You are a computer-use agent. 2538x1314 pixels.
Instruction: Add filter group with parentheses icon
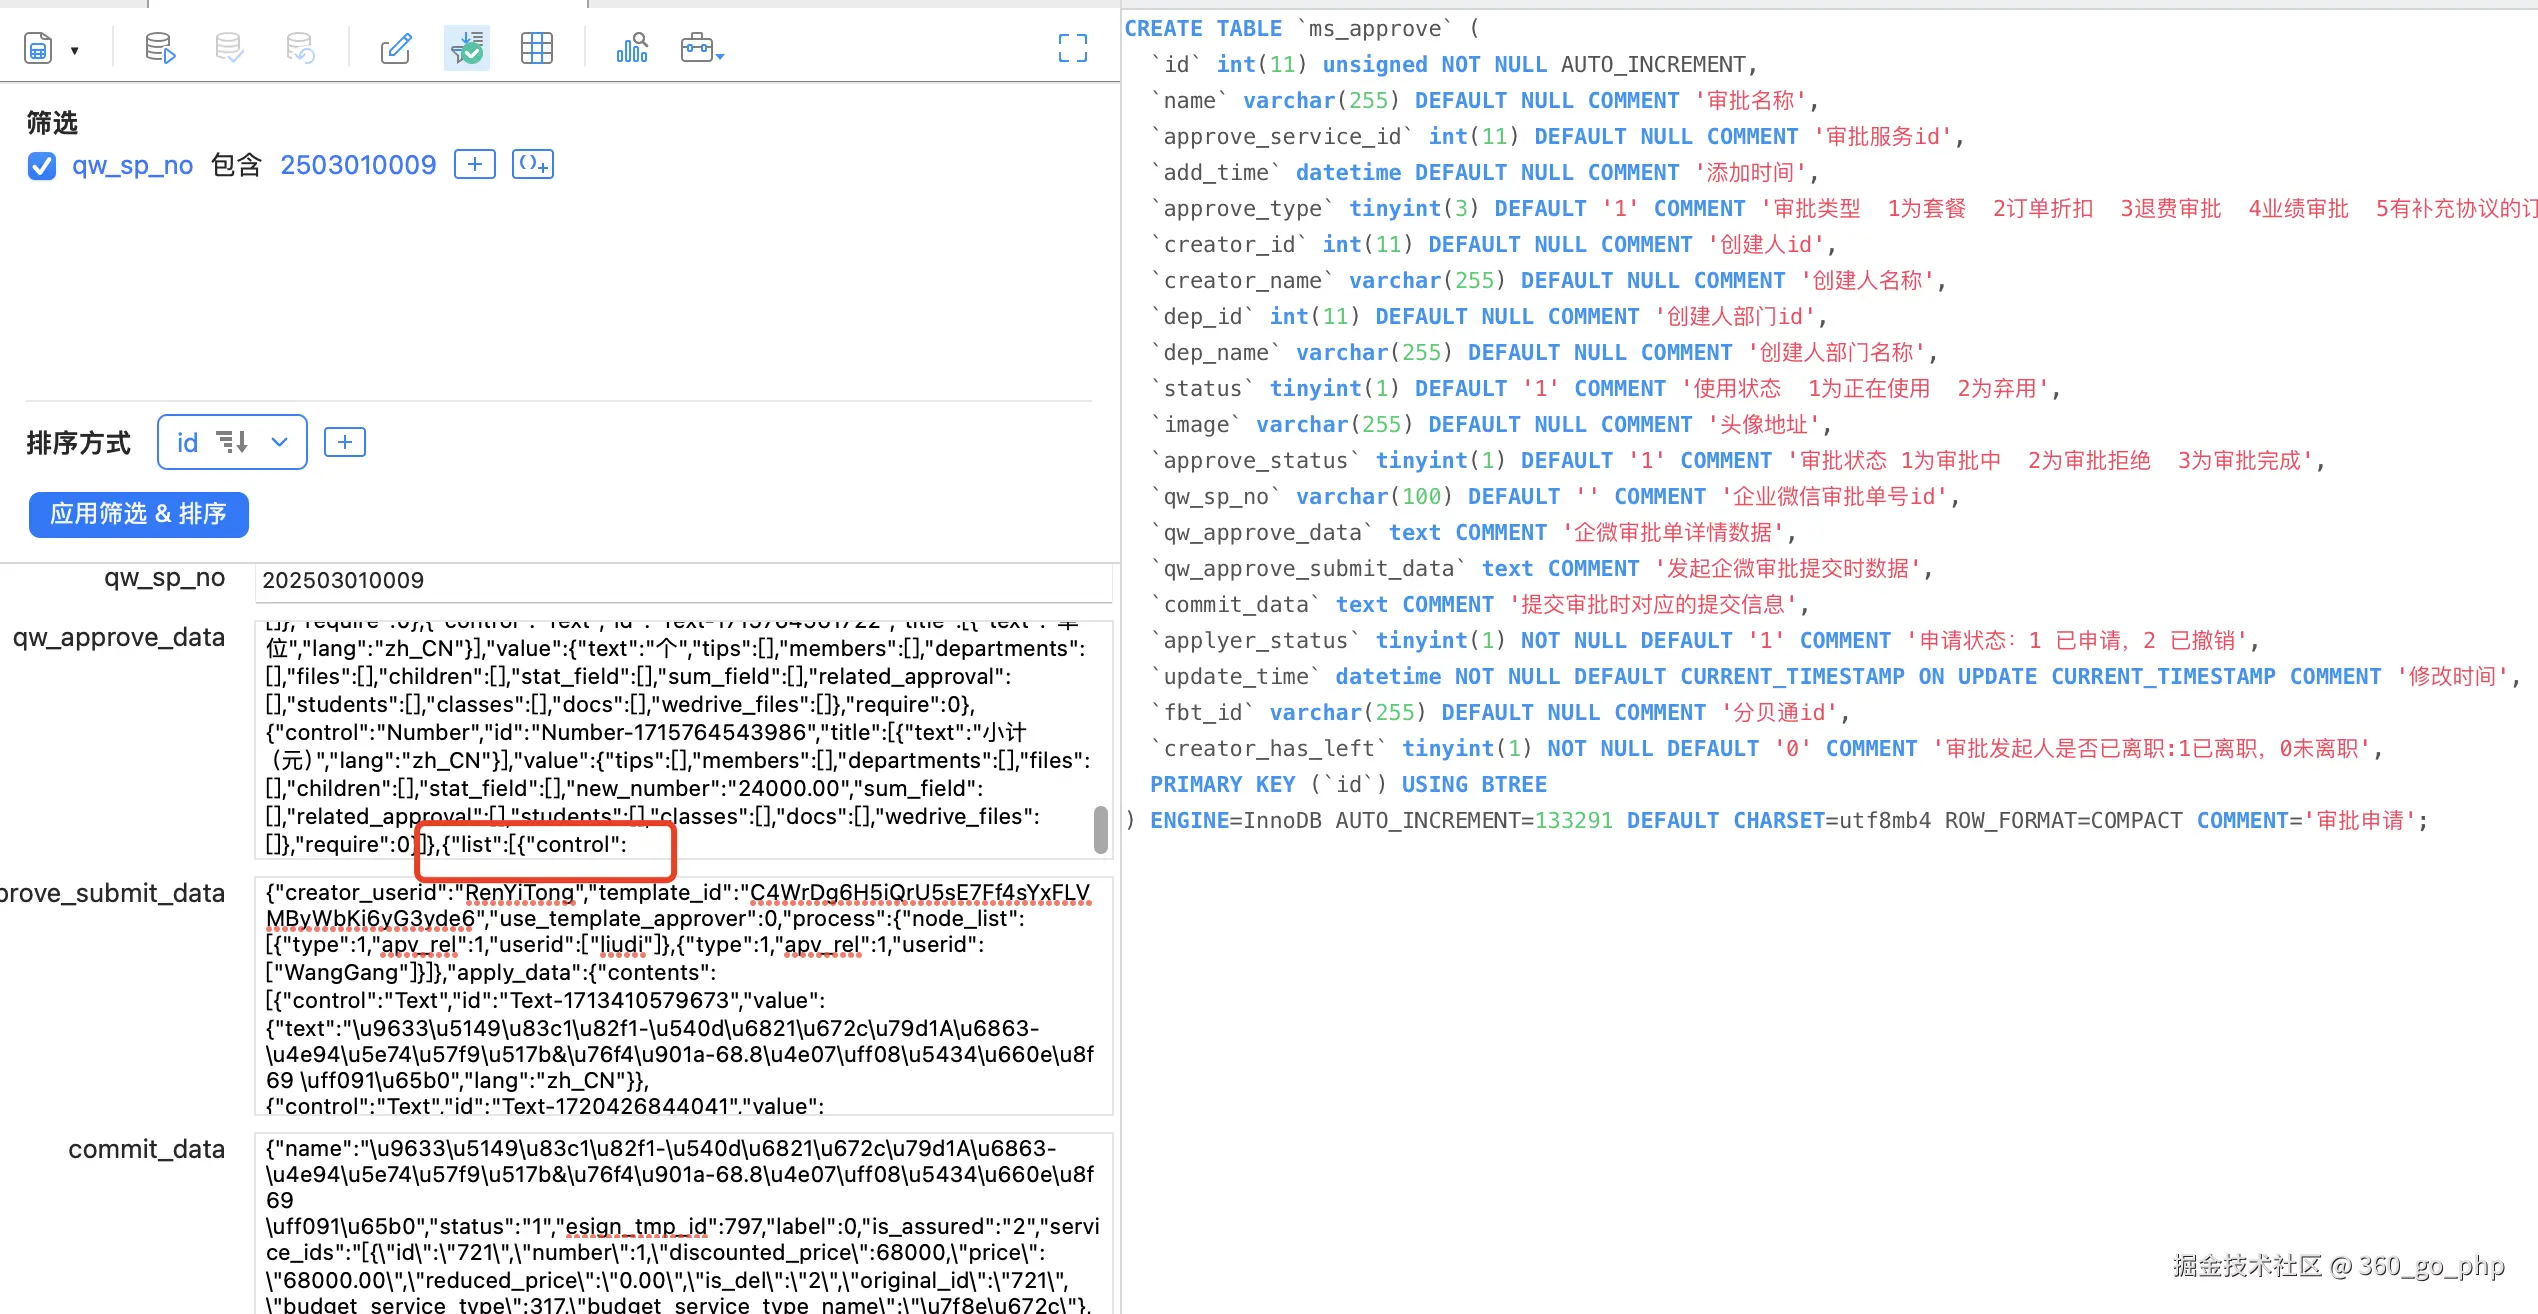pyautogui.click(x=533, y=164)
